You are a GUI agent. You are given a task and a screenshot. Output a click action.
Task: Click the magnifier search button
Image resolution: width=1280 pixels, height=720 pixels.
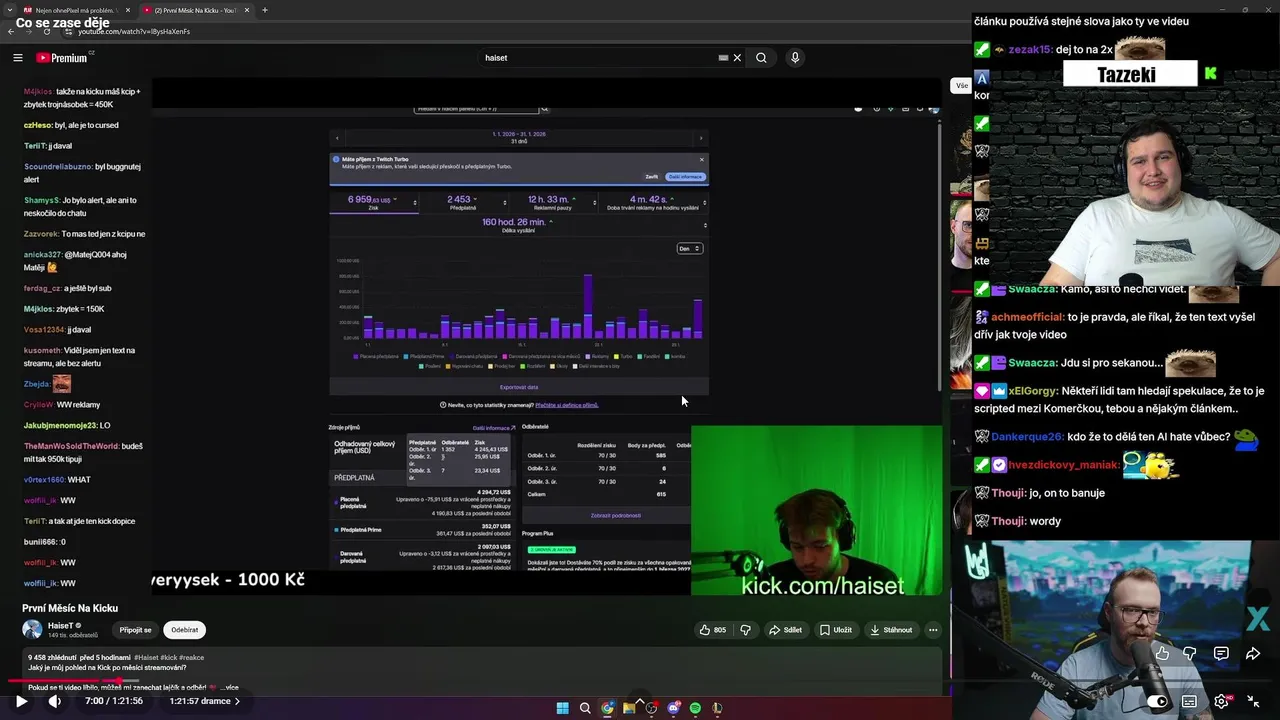point(761,58)
